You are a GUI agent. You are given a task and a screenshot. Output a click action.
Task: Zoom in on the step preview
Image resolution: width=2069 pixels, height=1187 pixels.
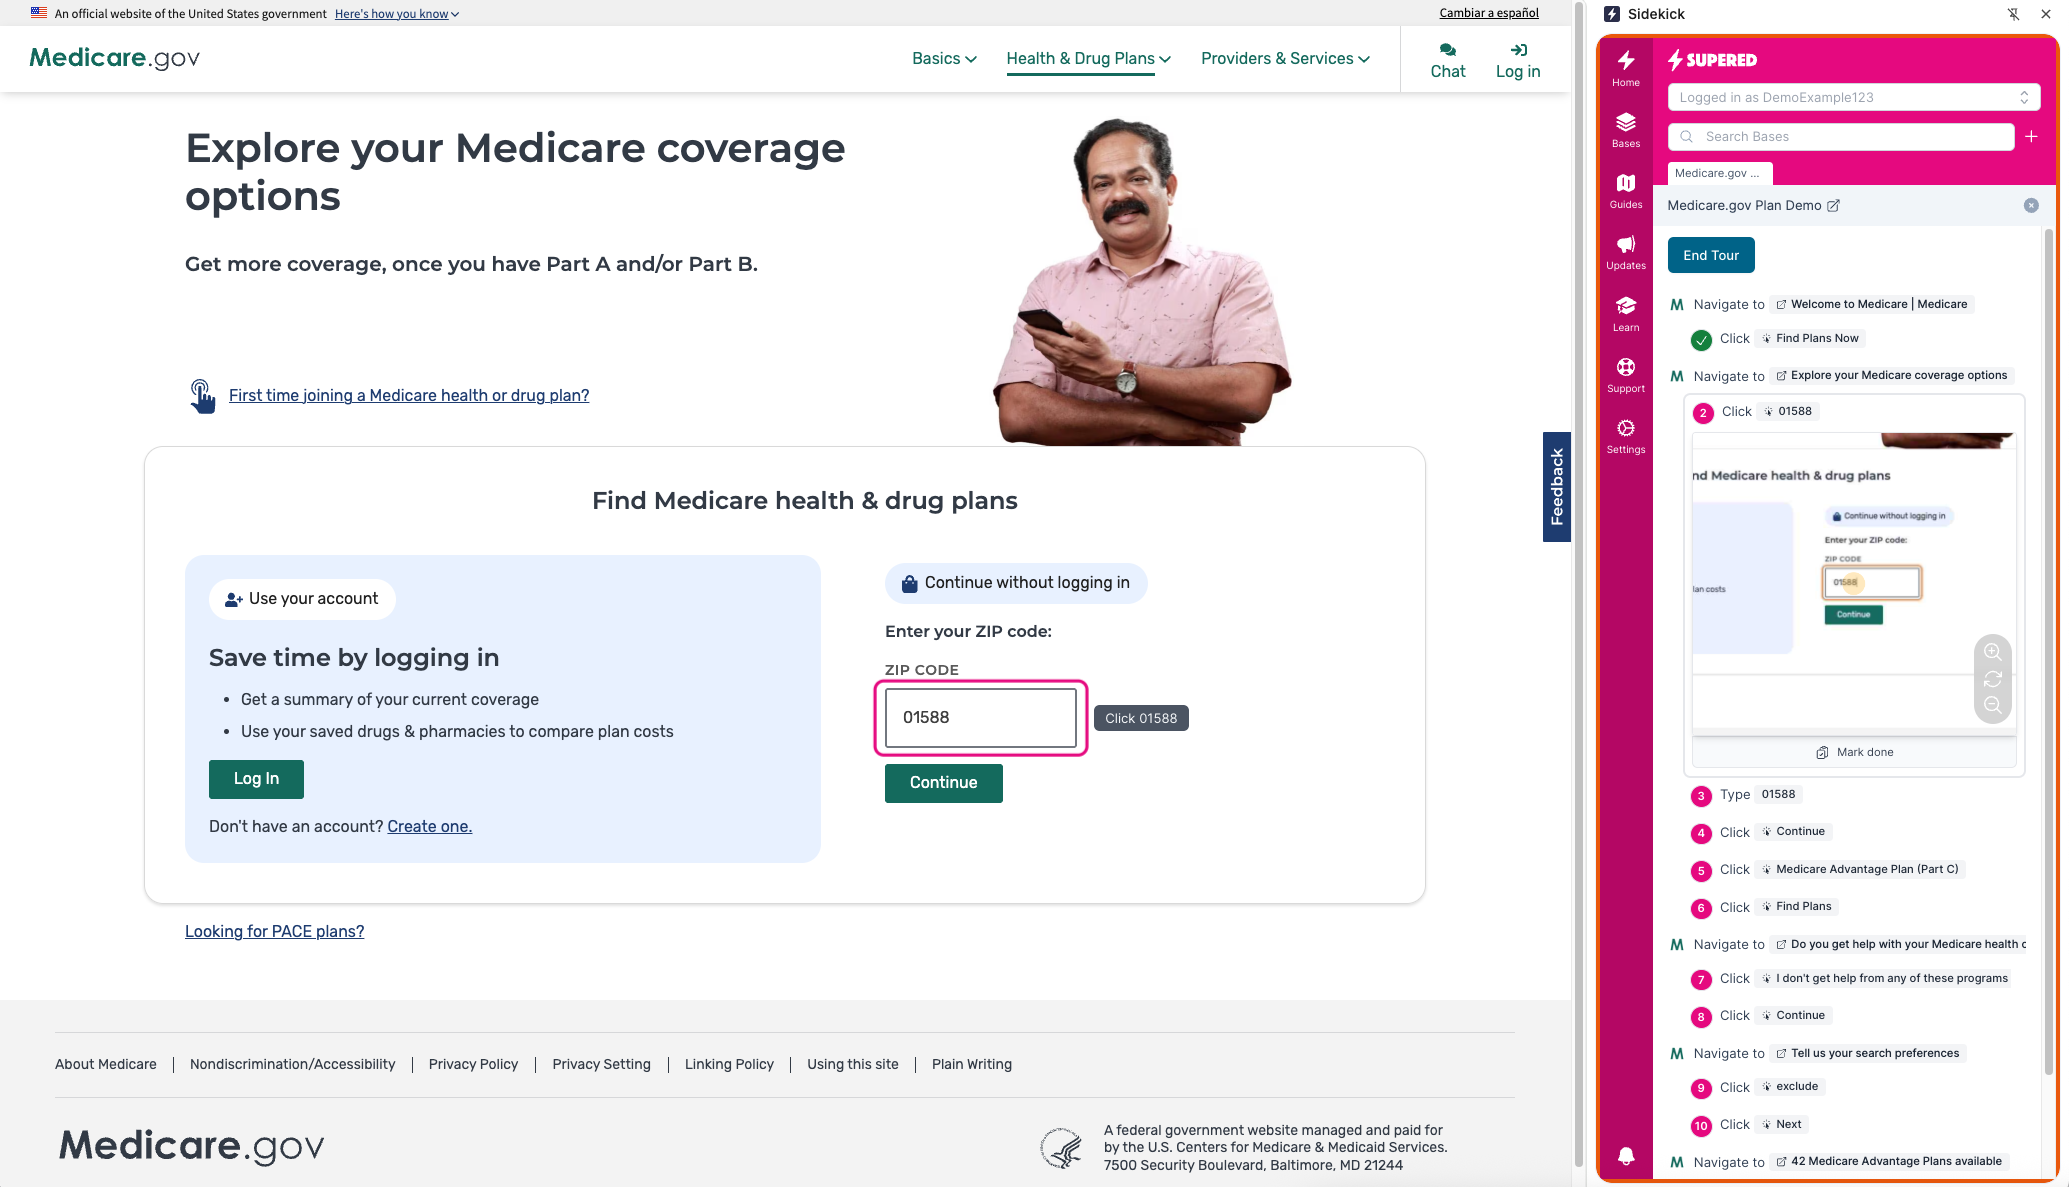click(1992, 652)
